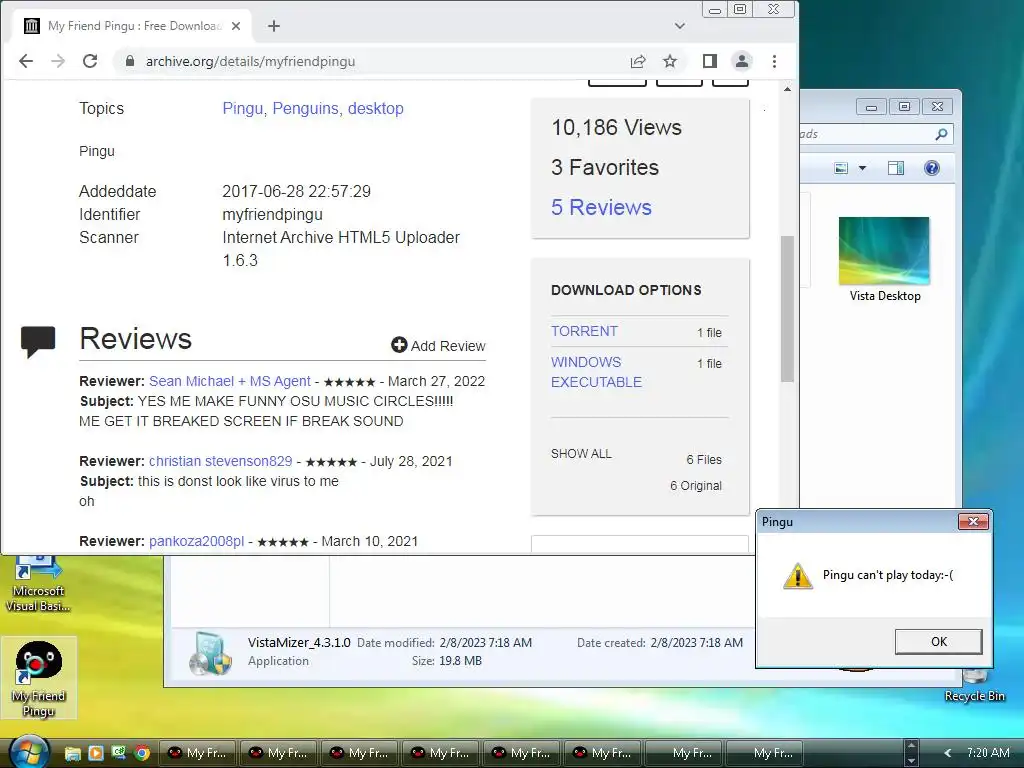Open Explorer help question-mark icon
Image resolution: width=1024 pixels, height=768 pixels.
[x=932, y=168]
